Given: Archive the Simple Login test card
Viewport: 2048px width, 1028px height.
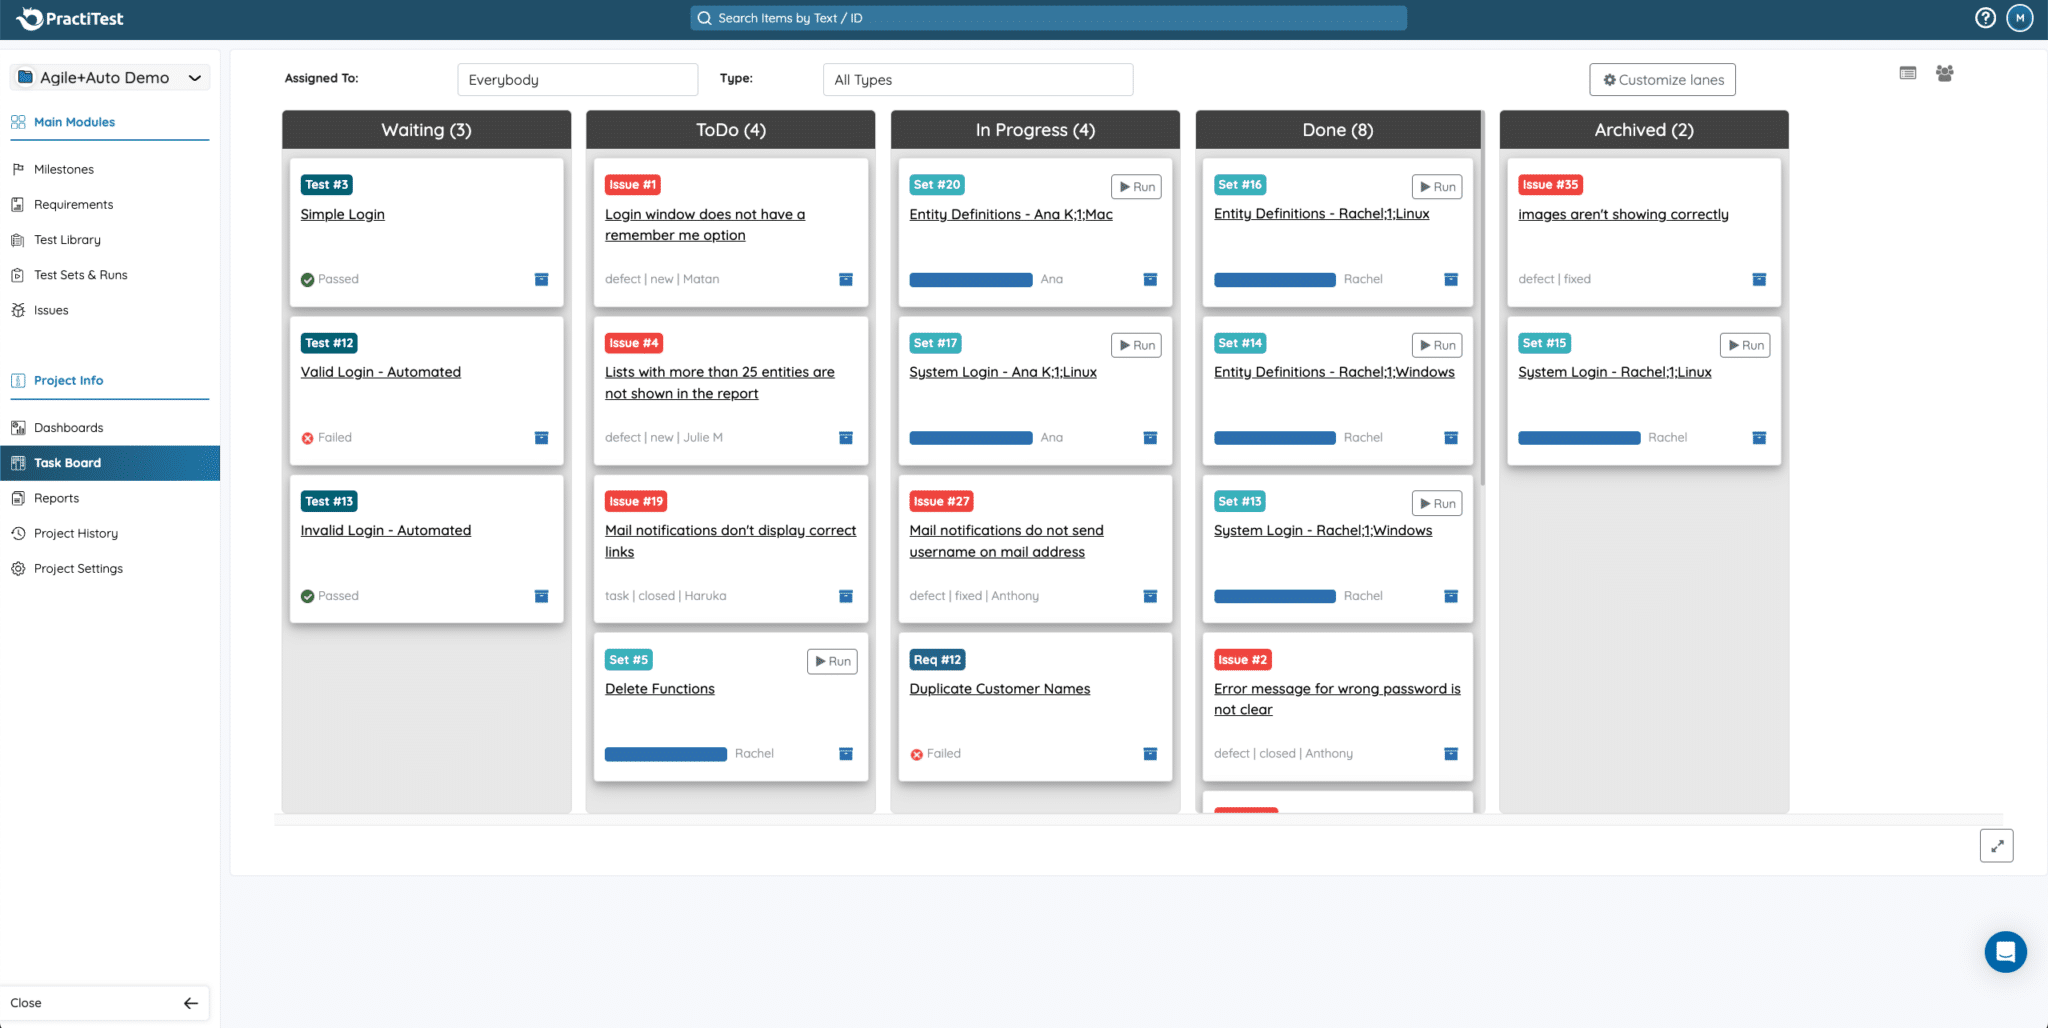Looking at the screenshot, I should [x=541, y=279].
